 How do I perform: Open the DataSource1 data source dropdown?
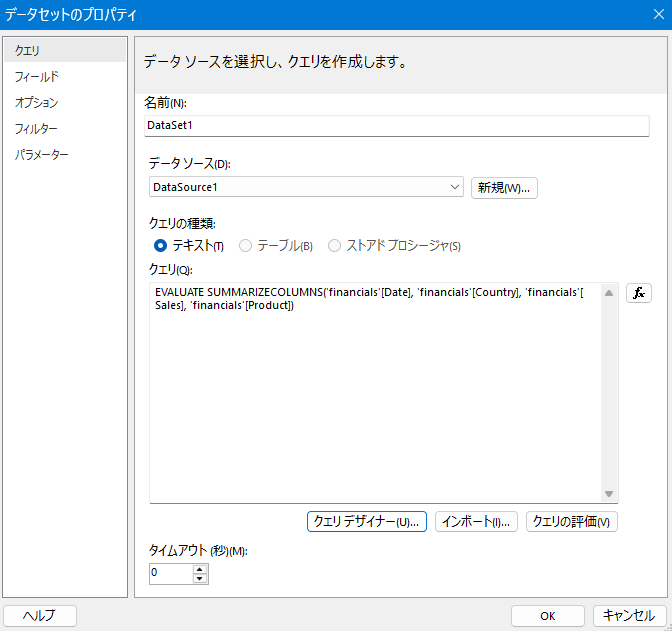pyautogui.click(x=306, y=187)
